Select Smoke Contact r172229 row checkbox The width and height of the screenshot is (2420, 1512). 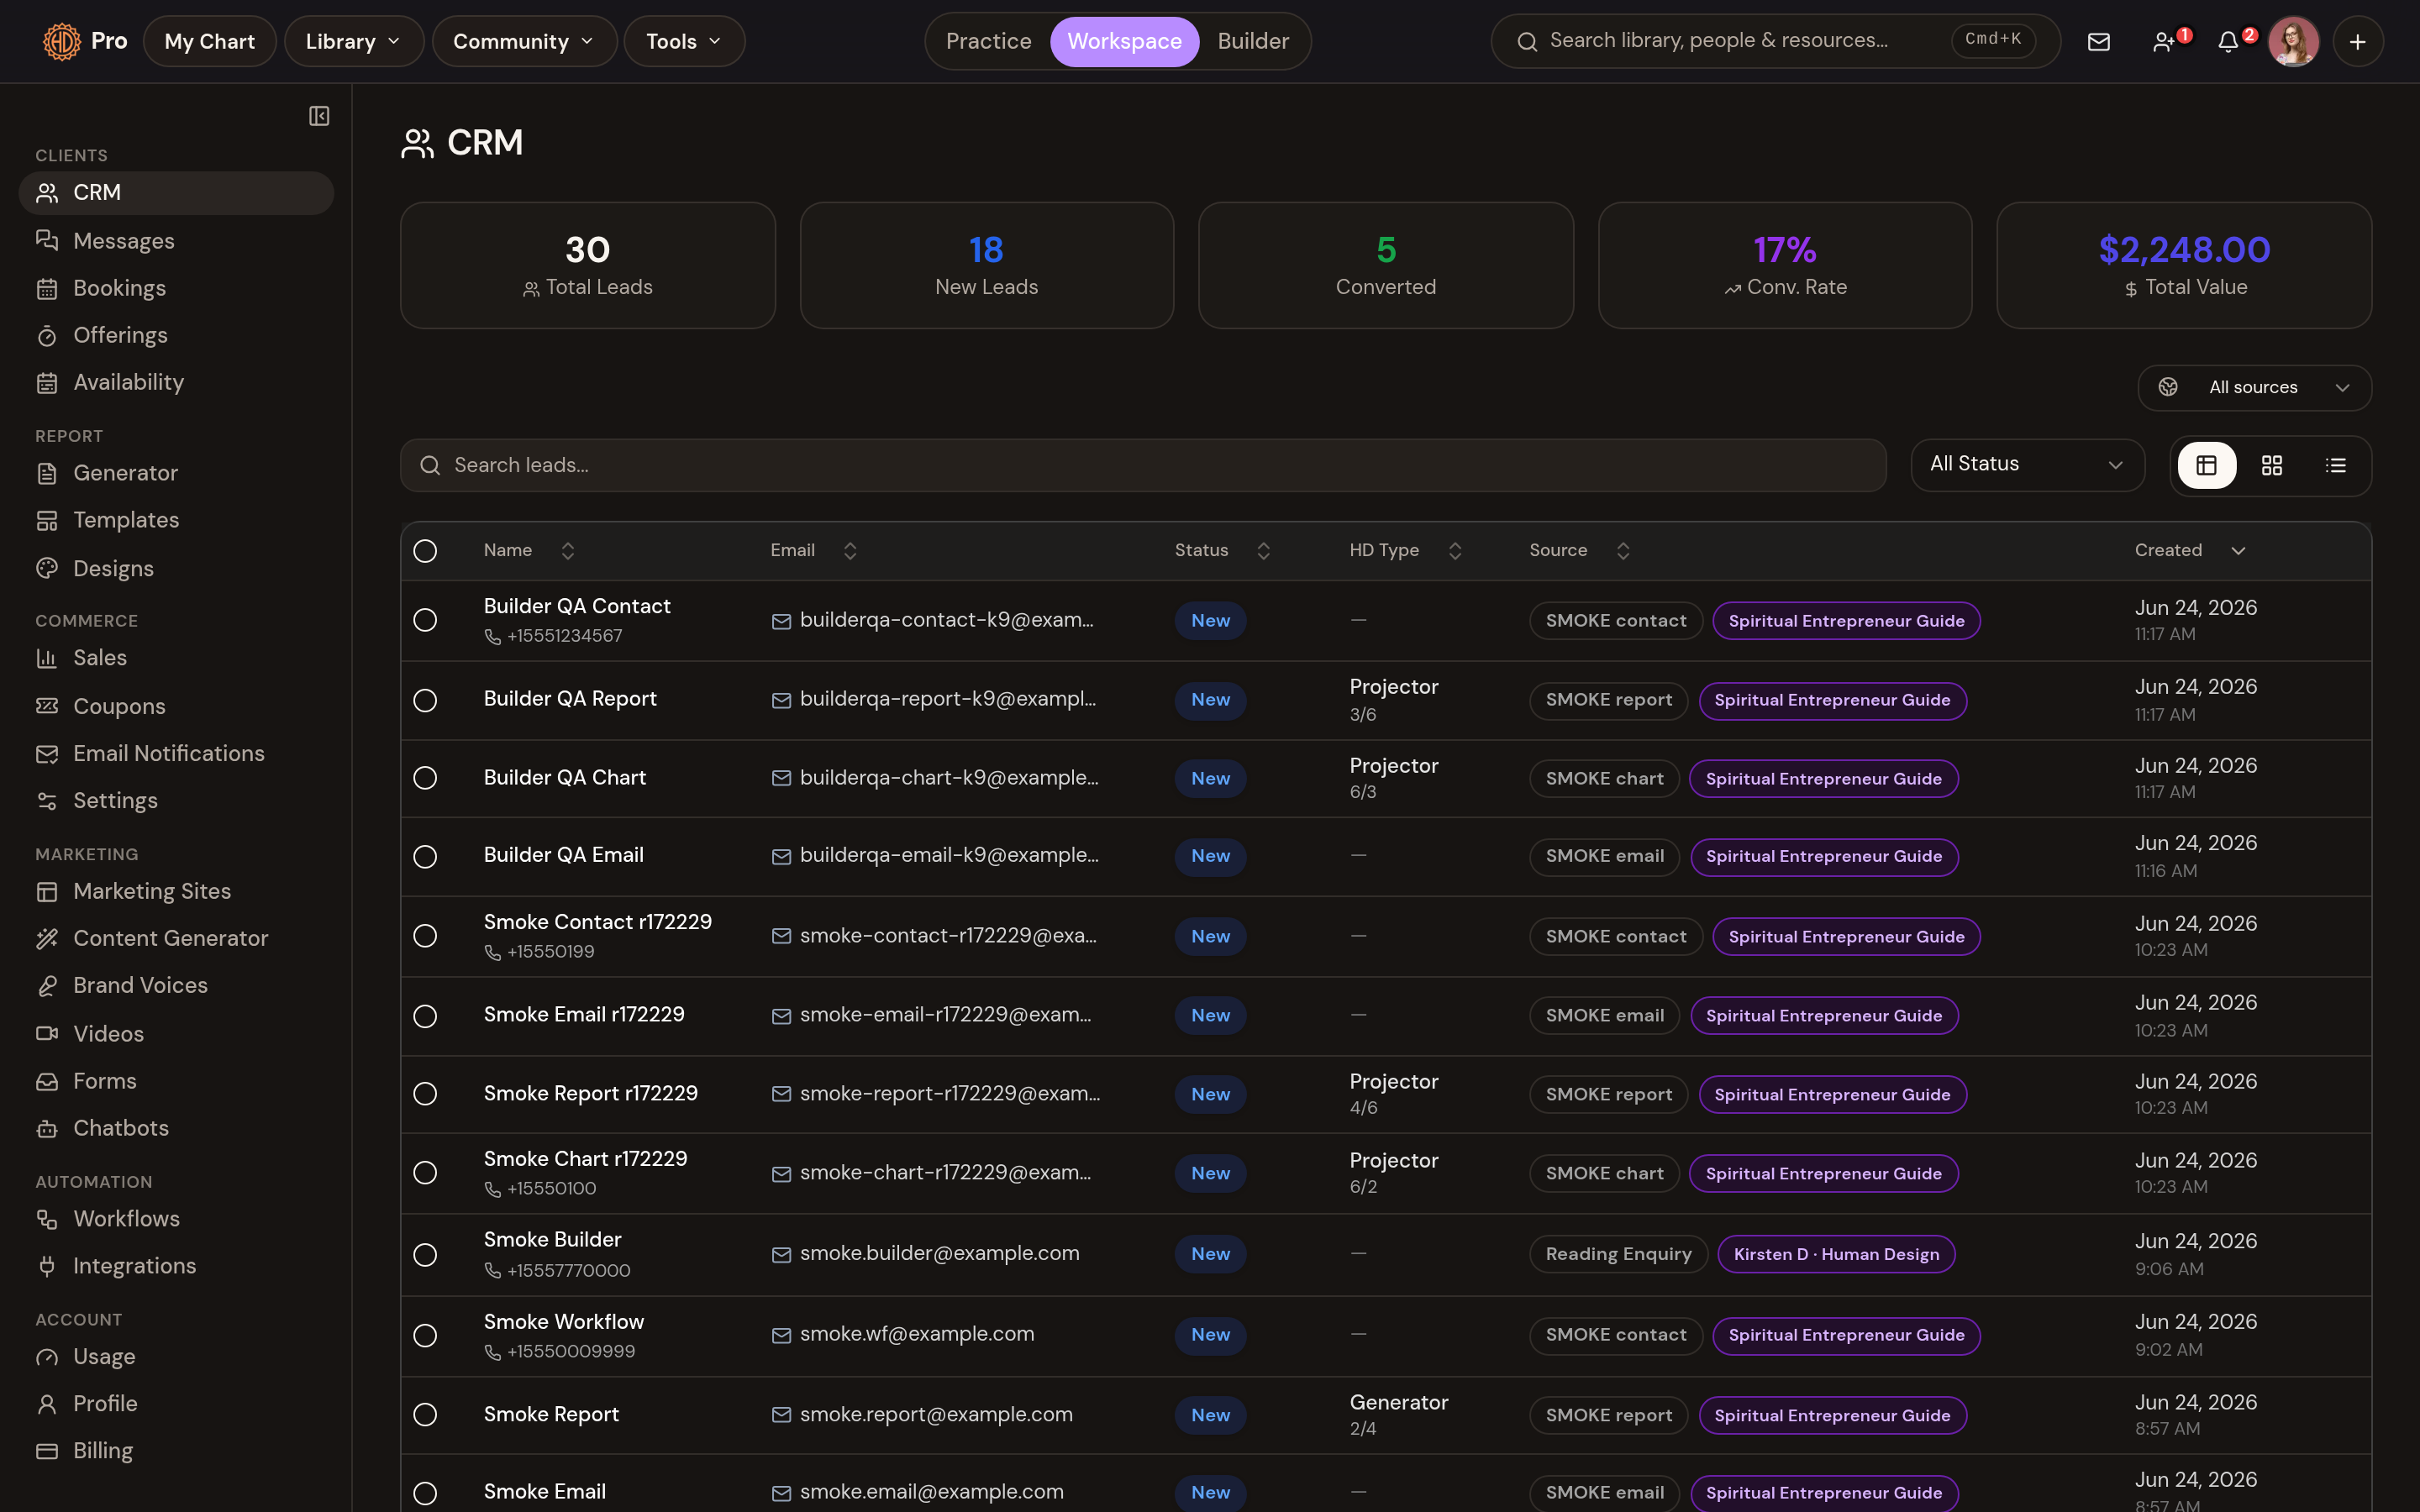coord(425,936)
